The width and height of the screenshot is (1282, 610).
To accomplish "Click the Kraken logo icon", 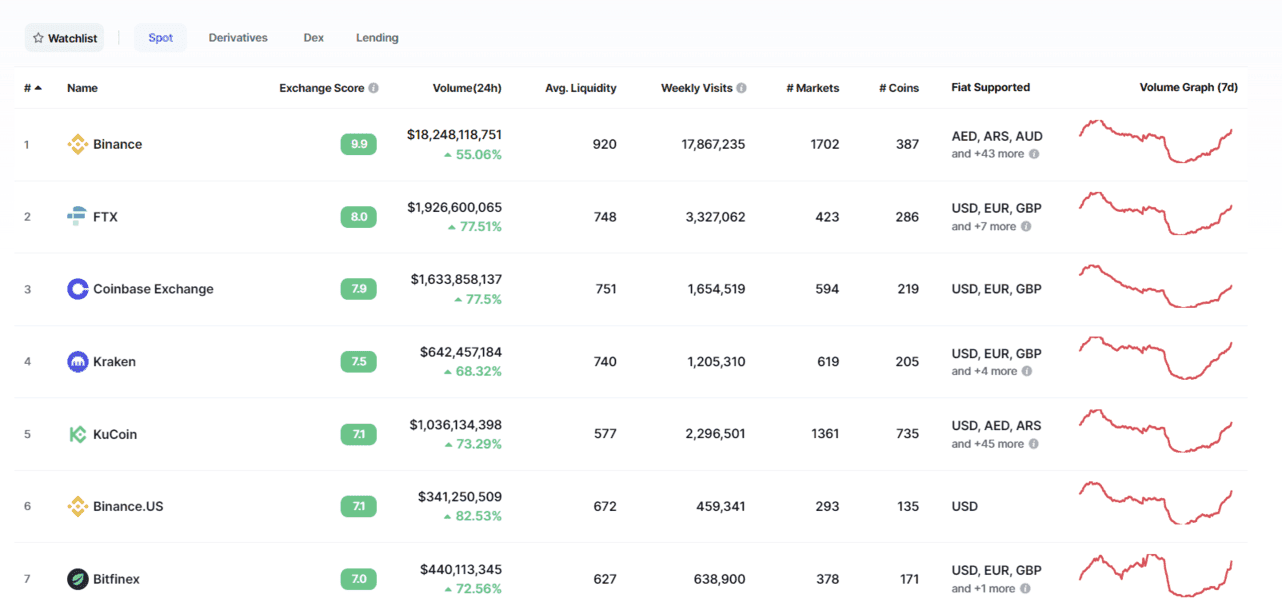I will click(77, 361).
